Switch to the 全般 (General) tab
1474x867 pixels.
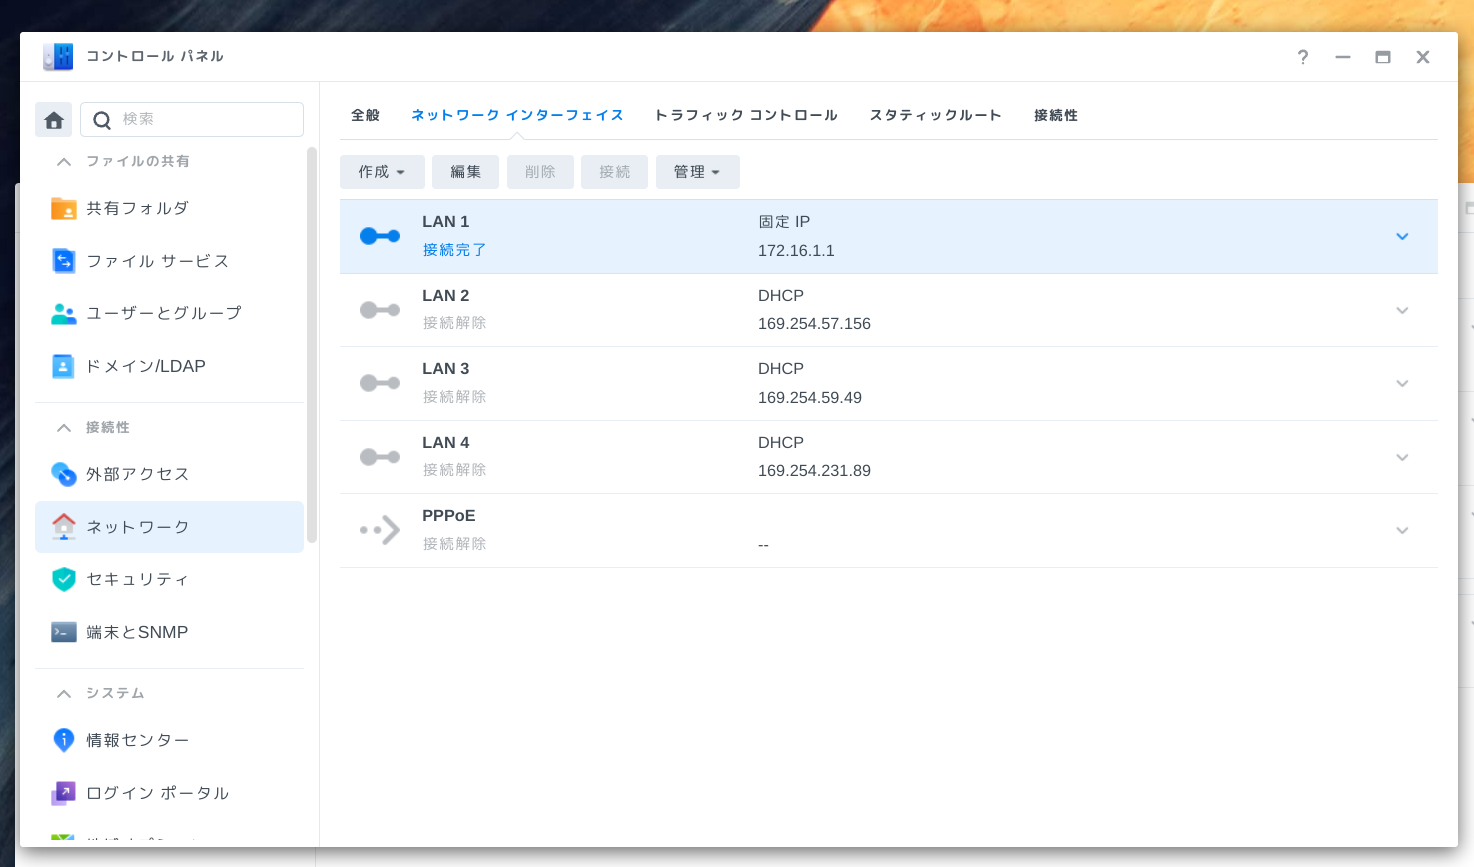click(365, 115)
